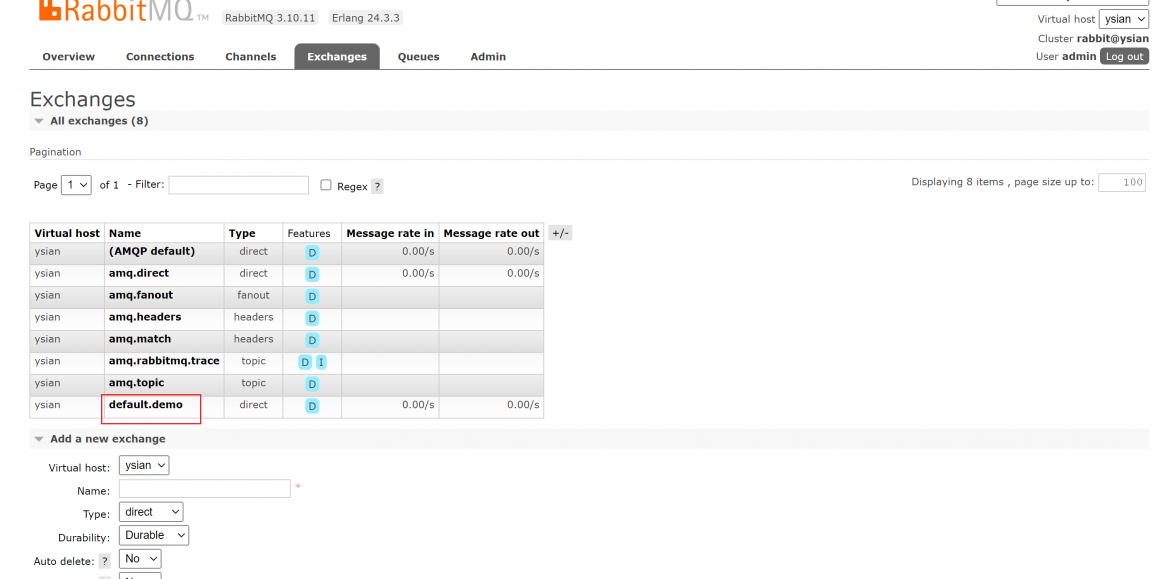The width and height of the screenshot is (1170, 579).
Task: Click the +/- column toggle icon
Action: tap(560, 233)
